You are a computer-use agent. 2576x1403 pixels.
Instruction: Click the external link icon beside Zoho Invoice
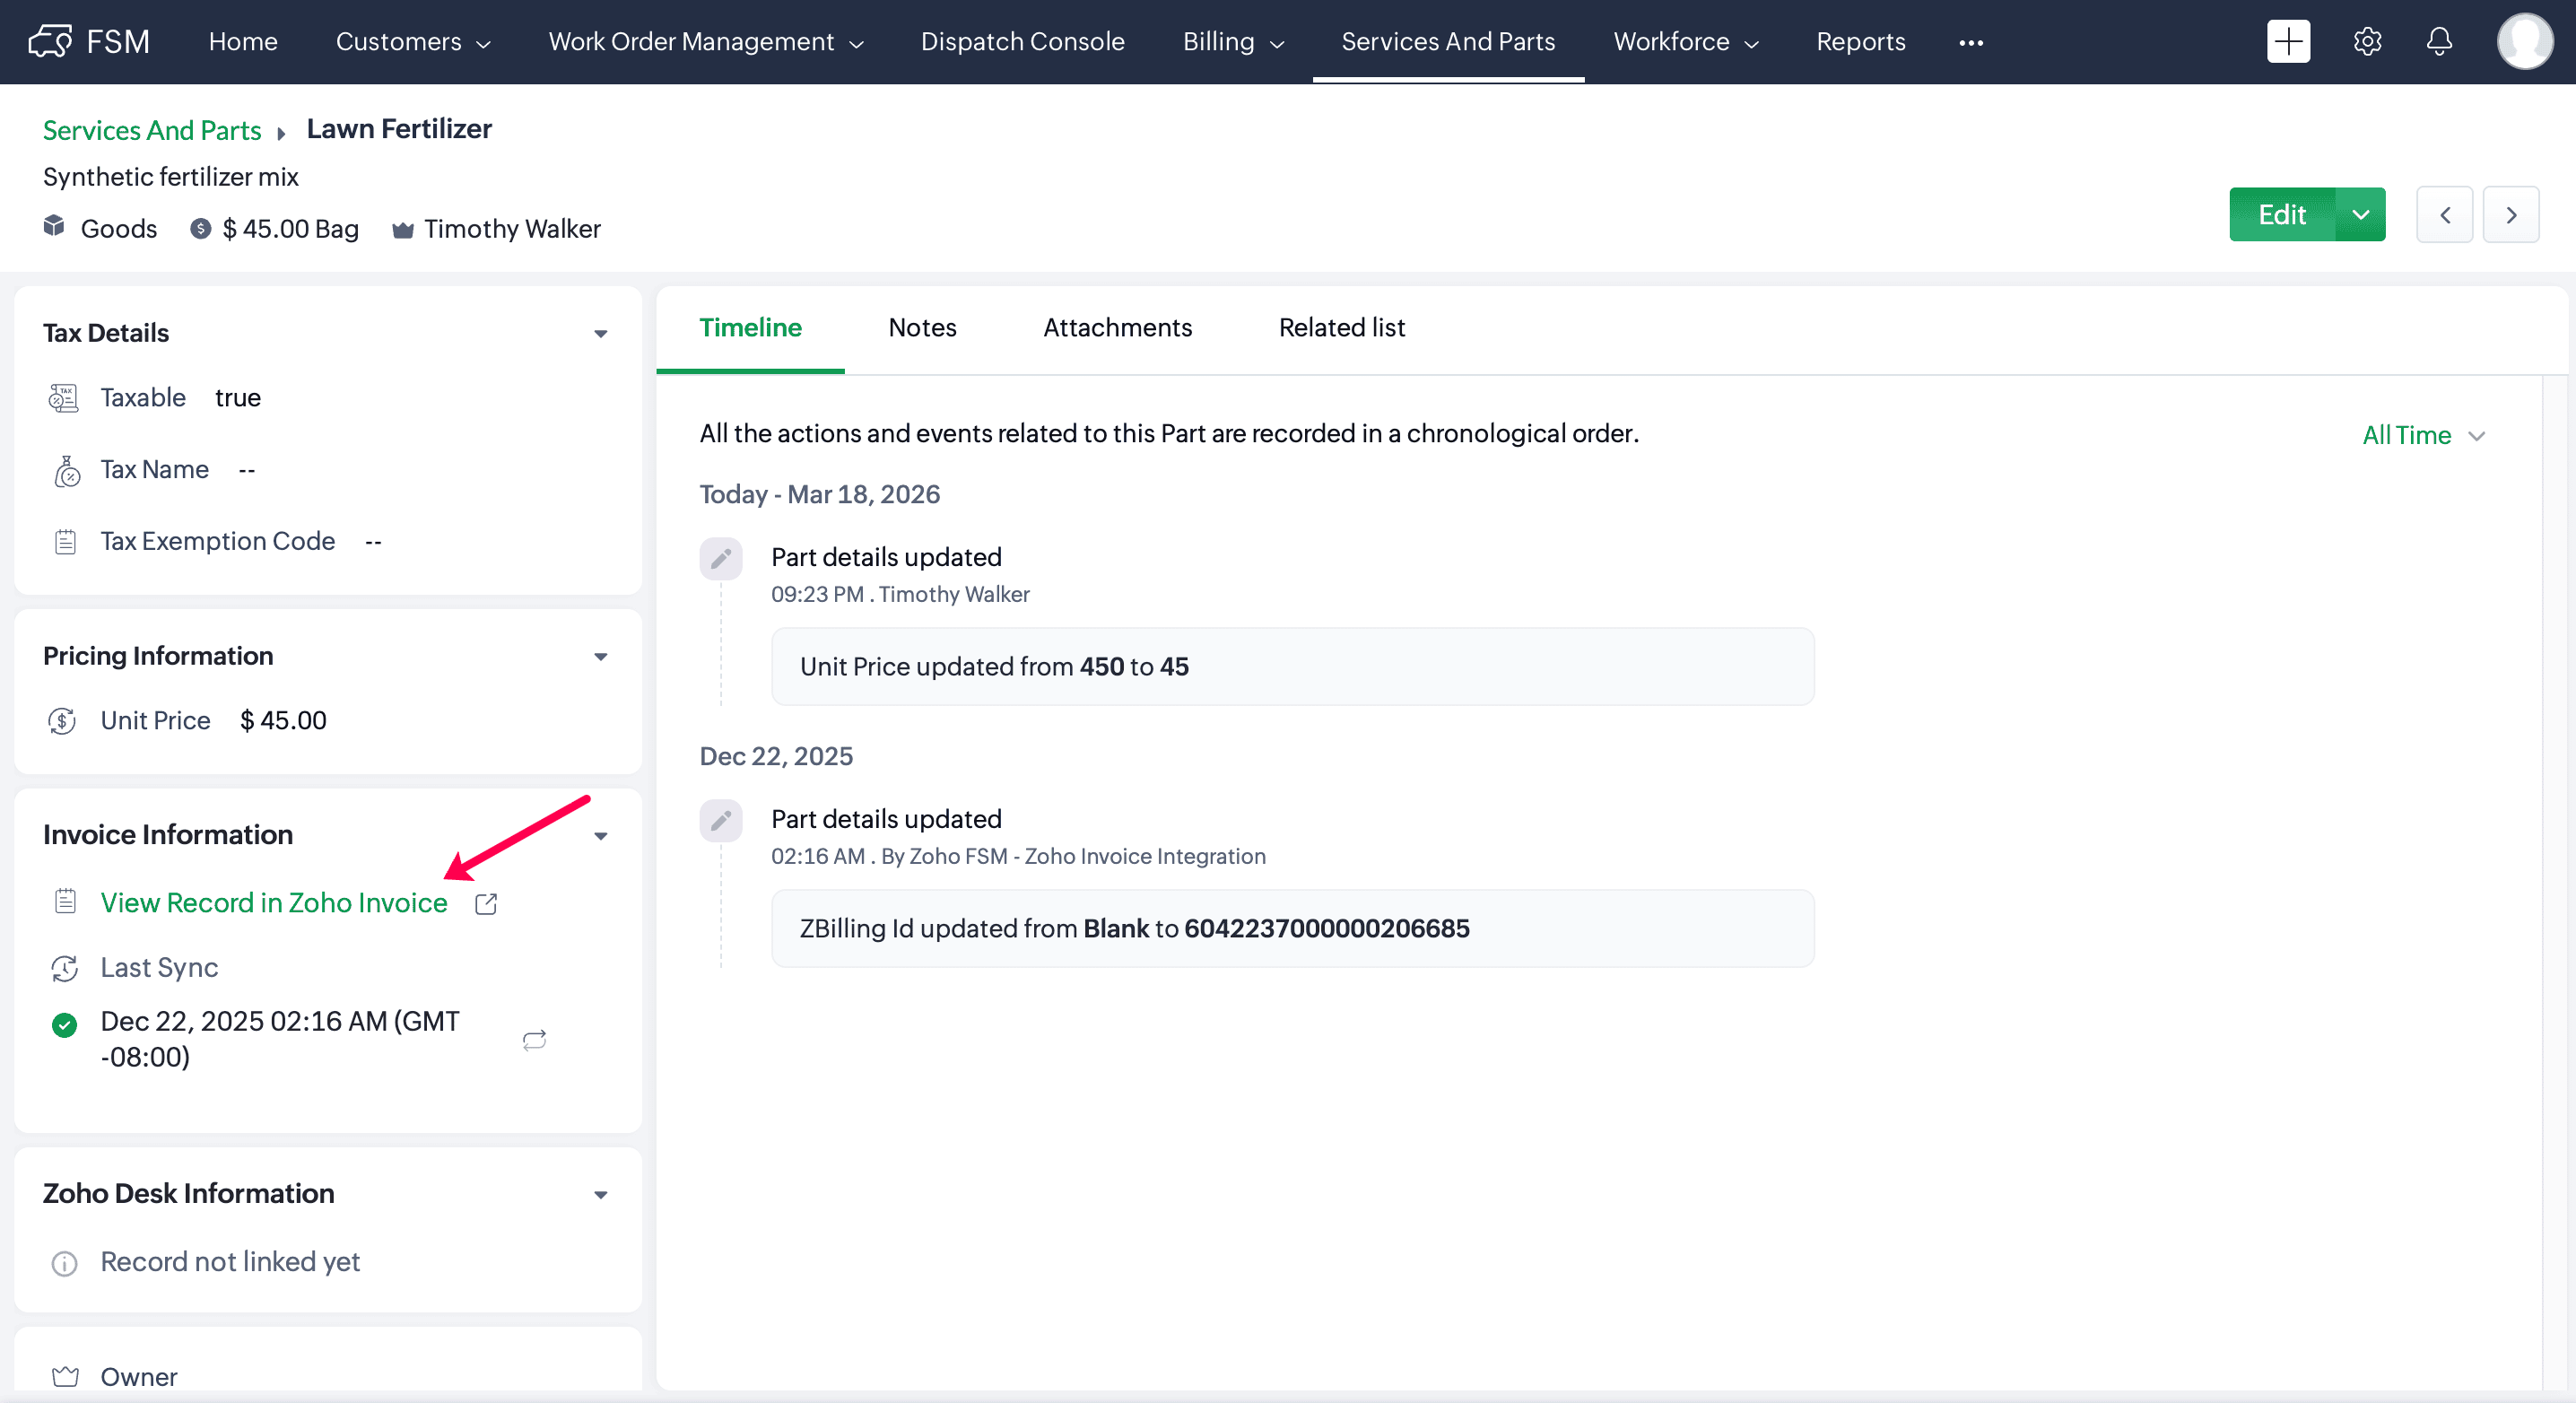click(486, 903)
